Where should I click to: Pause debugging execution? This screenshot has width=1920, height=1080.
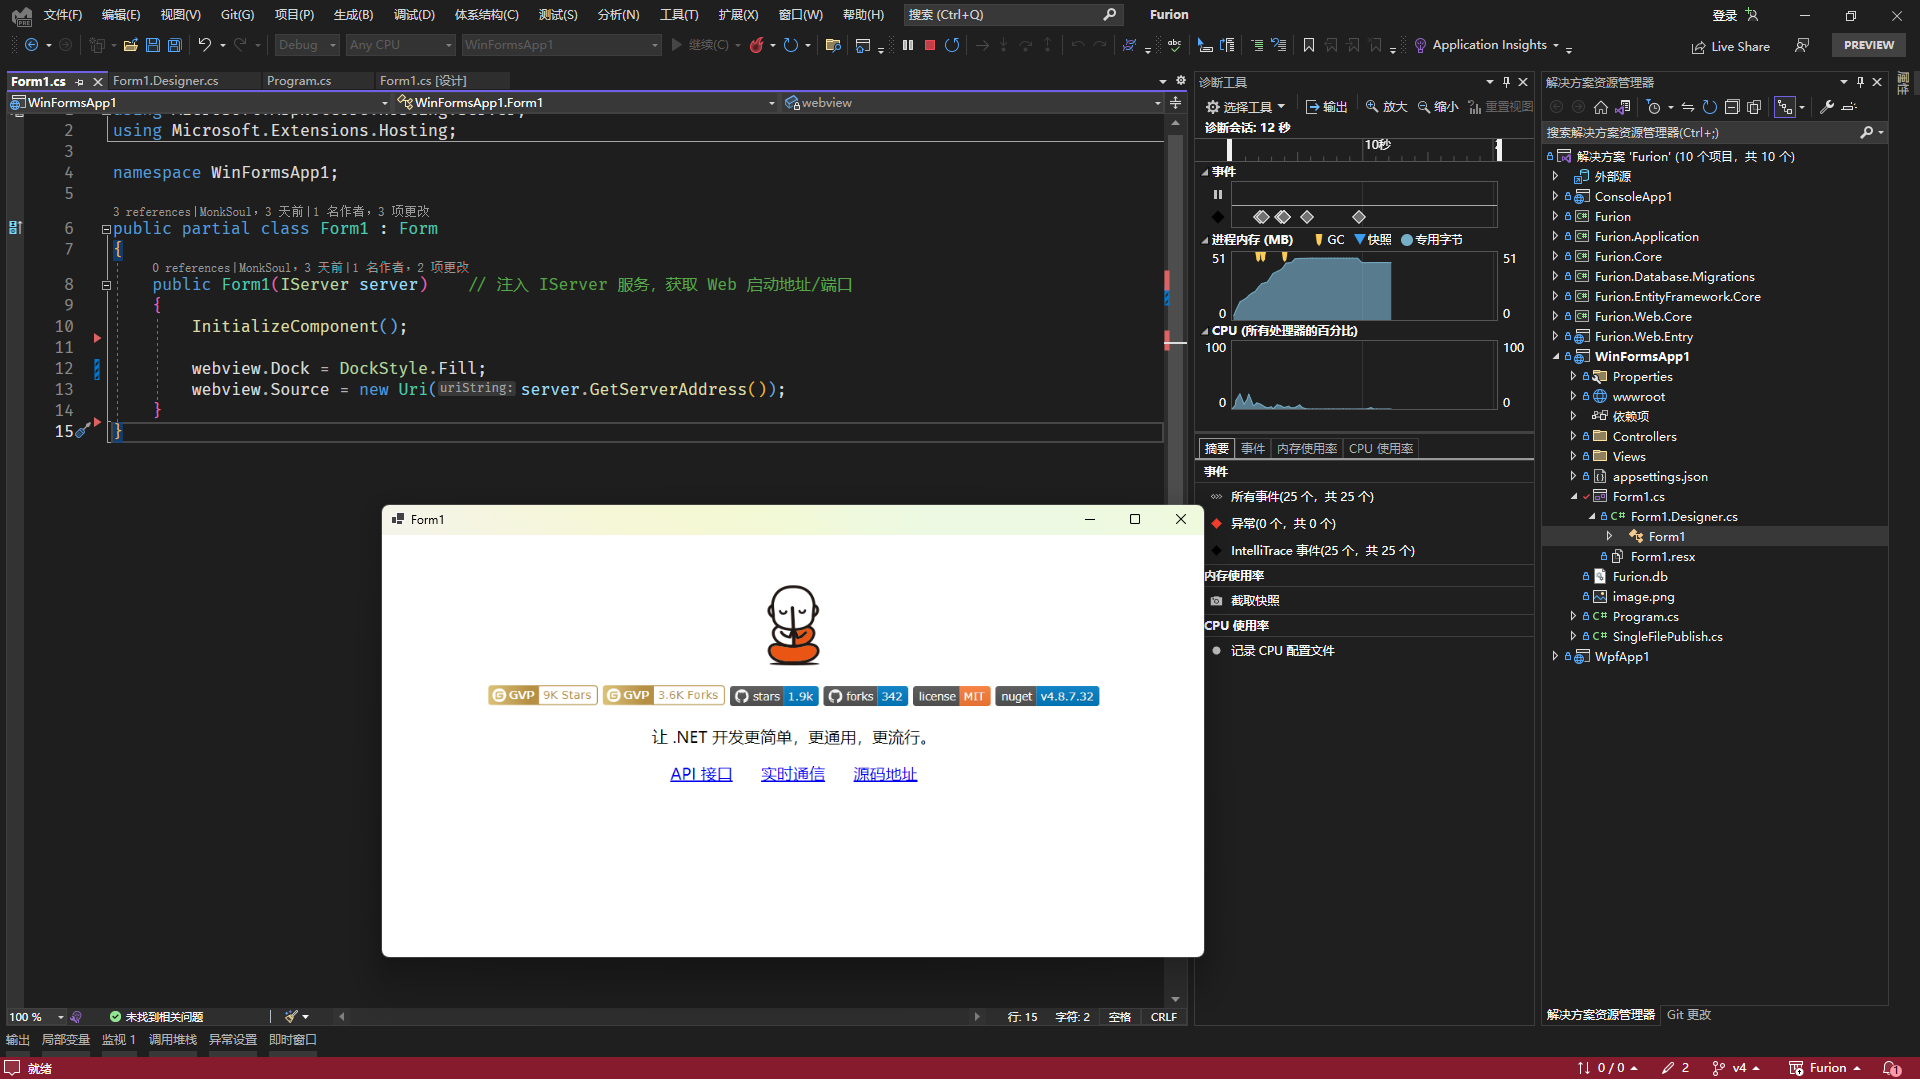tap(908, 45)
